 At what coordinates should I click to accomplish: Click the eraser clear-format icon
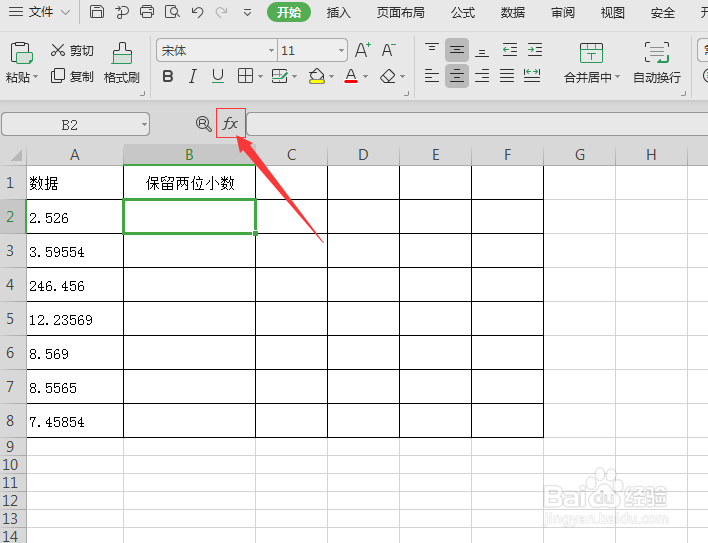tap(388, 76)
